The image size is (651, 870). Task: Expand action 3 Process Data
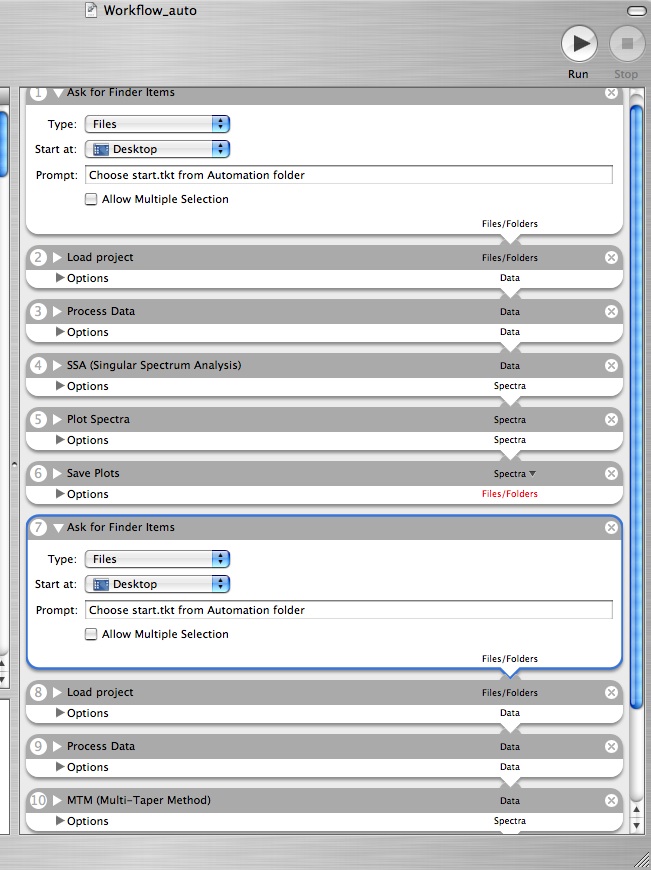57,311
